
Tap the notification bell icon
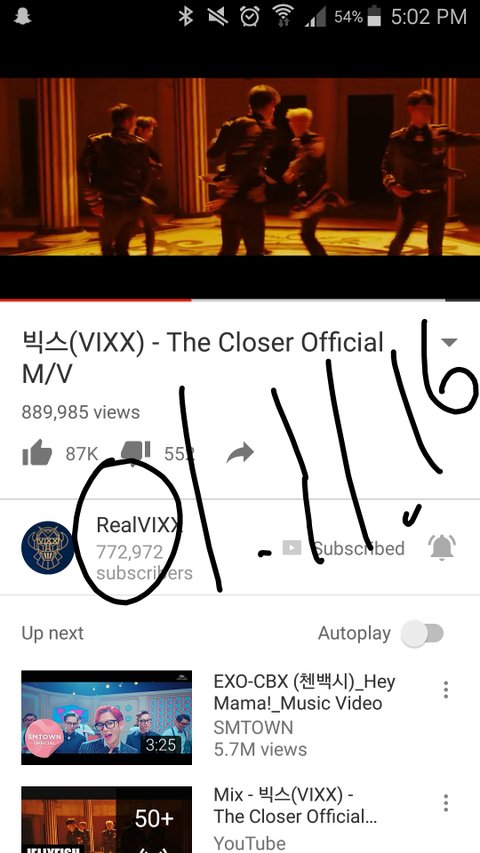(442, 548)
